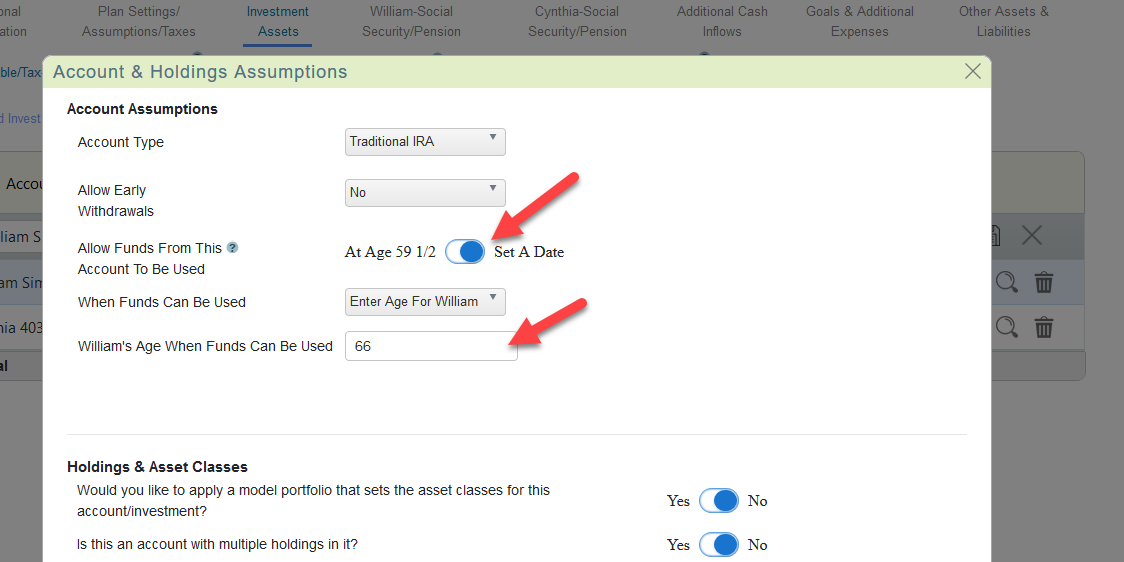Viewport: 1124px width, 562px height.
Task: Click the Account Type label
Action: coord(120,142)
